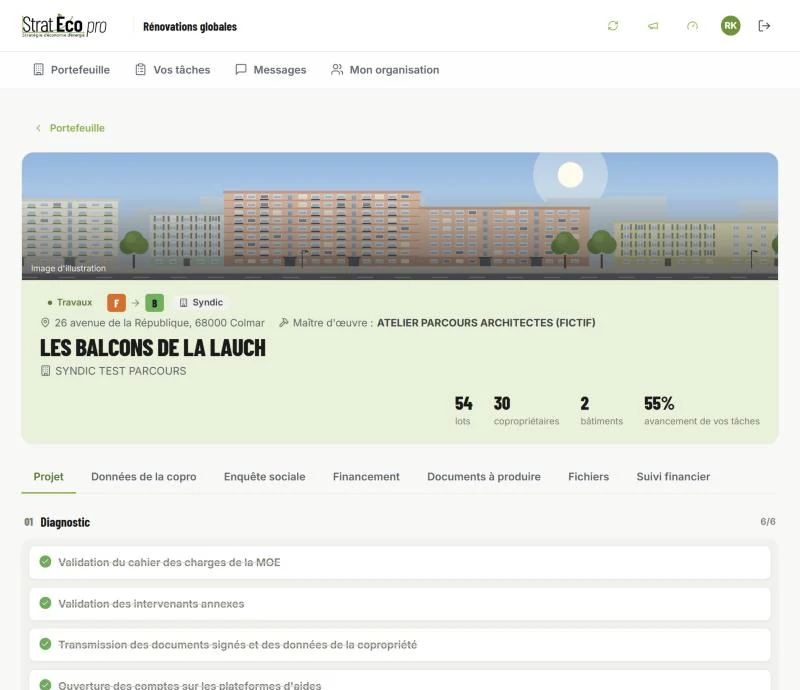Click the StratEco pro logo
The image size is (800, 690).
coord(64,26)
